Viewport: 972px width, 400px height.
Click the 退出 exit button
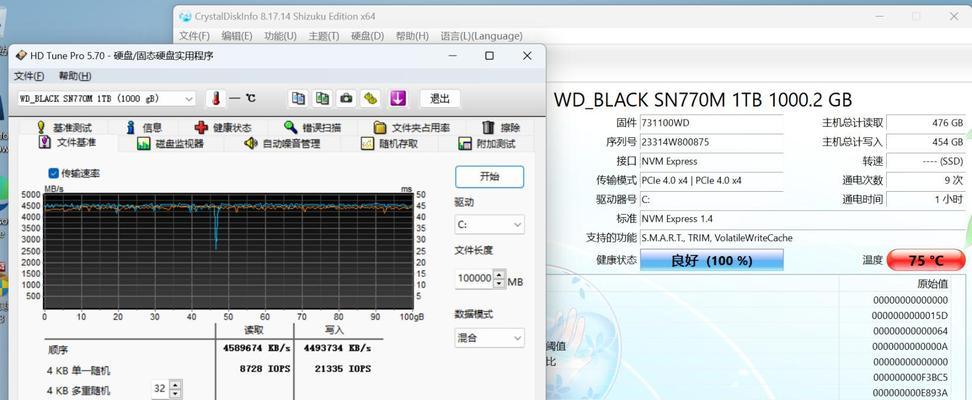(x=440, y=98)
